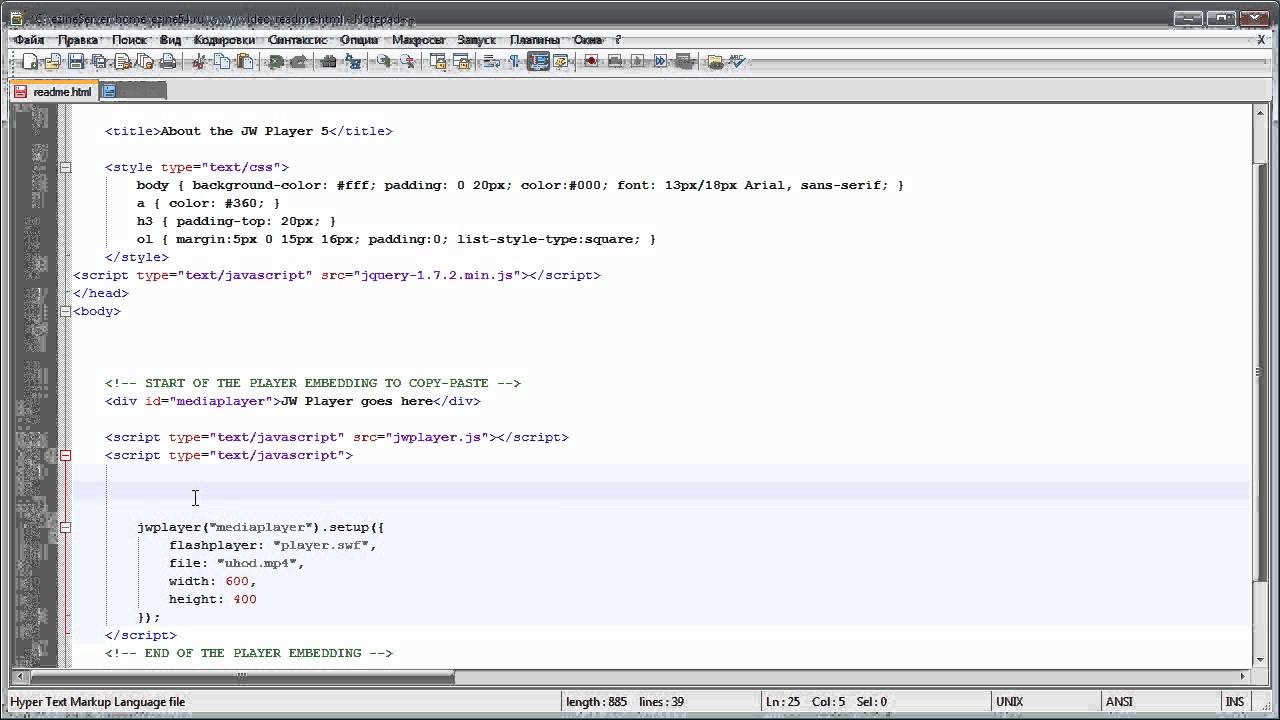Screen dimensions: 1280x720
Task: Save the current file via toolbar
Action: (76, 62)
